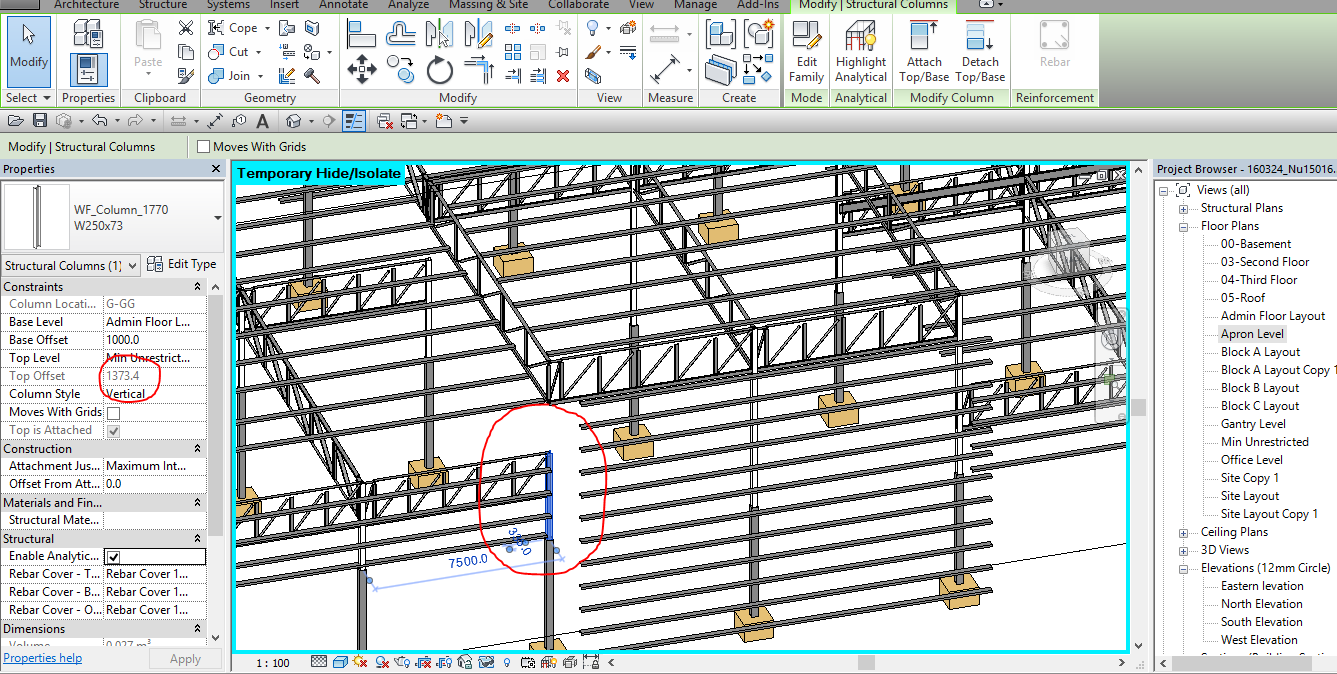Click the red Delete X icon
Viewport: 1337px width, 674px height.
pos(563,75)
